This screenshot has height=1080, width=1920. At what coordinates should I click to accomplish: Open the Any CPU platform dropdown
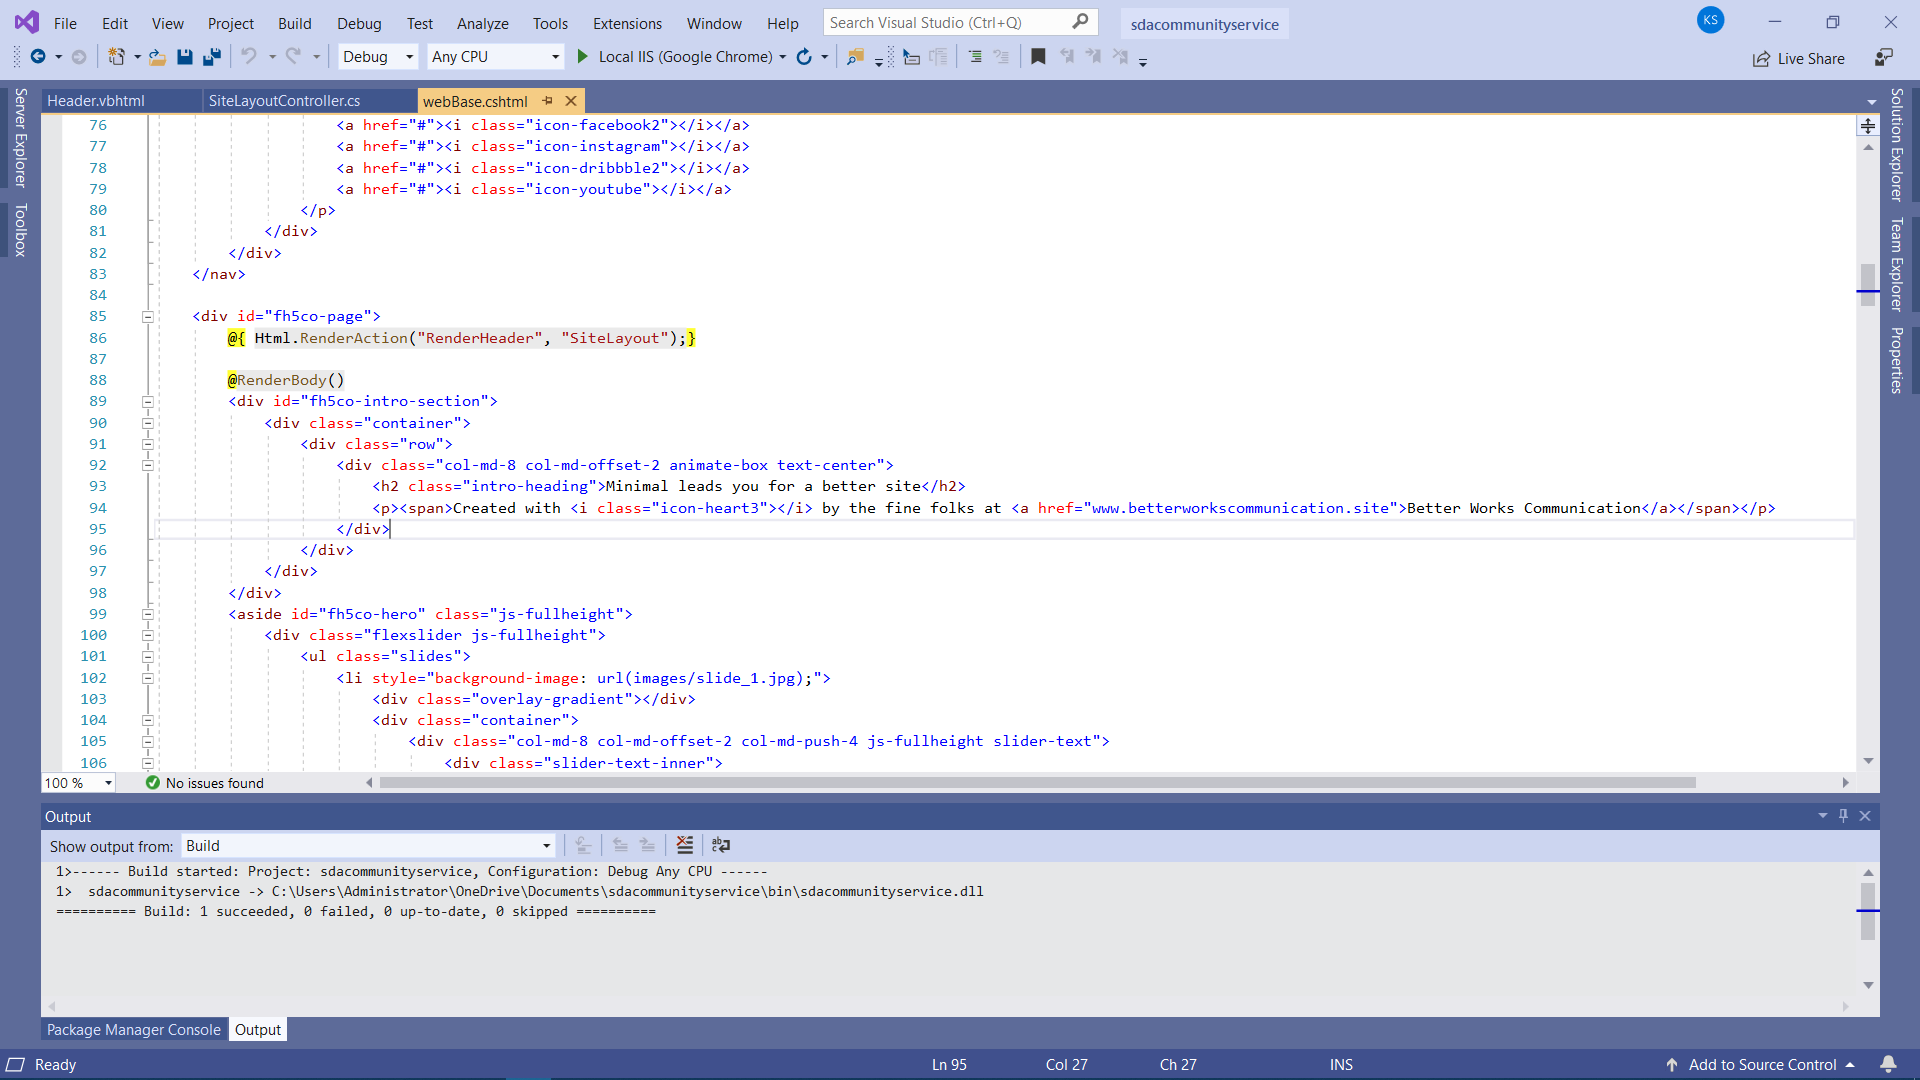pos(496,57)
